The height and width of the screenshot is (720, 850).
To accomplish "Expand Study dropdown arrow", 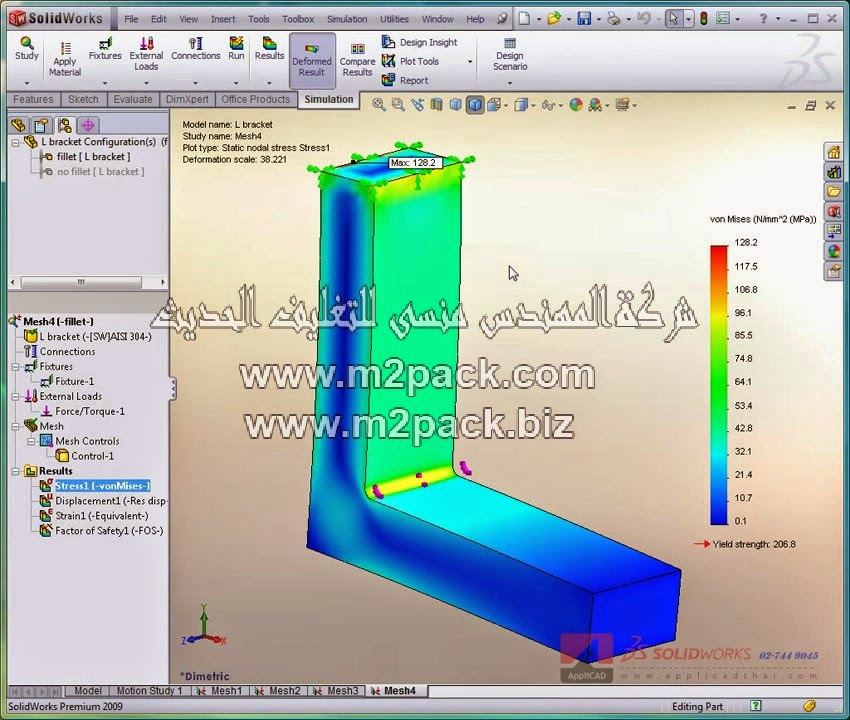I will (x=27, y=83).
